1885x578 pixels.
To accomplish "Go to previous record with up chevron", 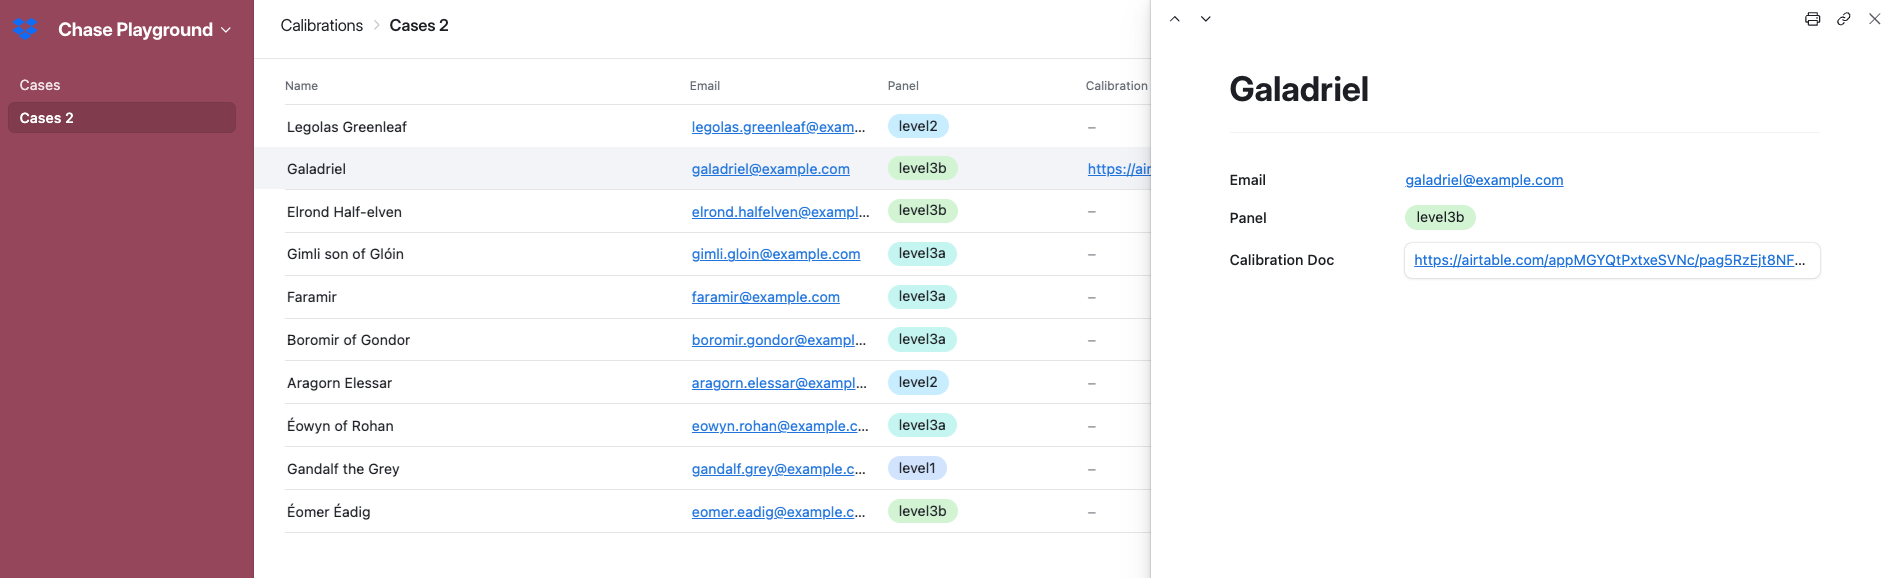I will [x=1175, y=19].
